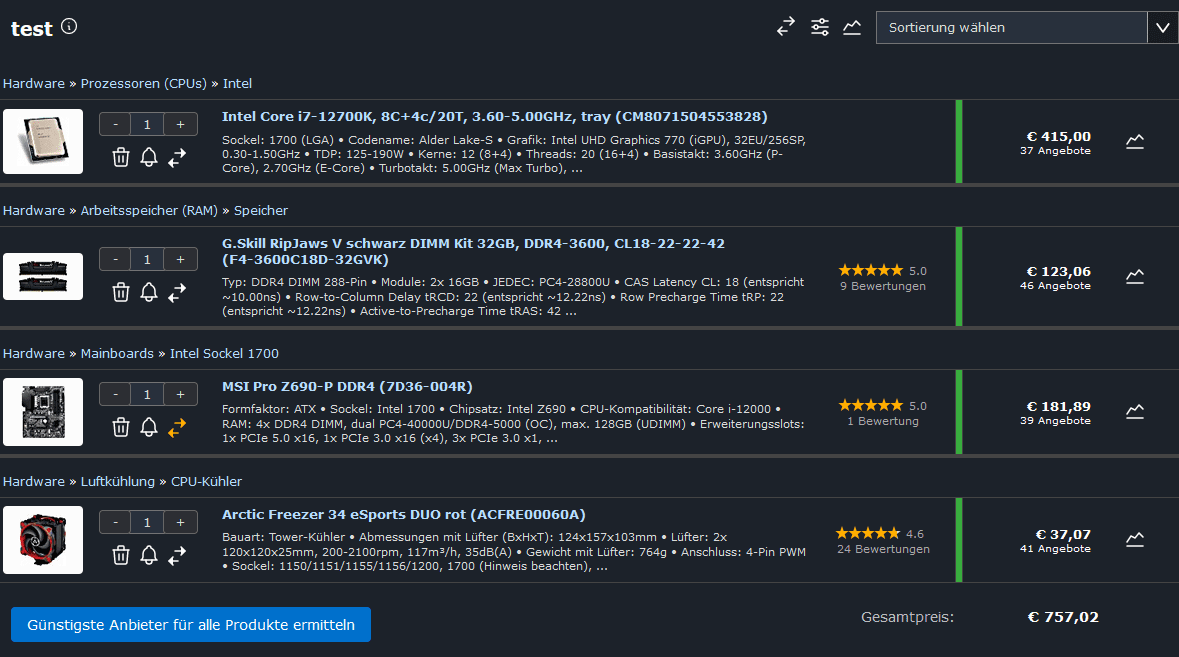Decrease quantity of MSI Pro Z690-P DDR4
Image resolution: width=1179 pixels, height=657 pixels.
coord(115,394)
